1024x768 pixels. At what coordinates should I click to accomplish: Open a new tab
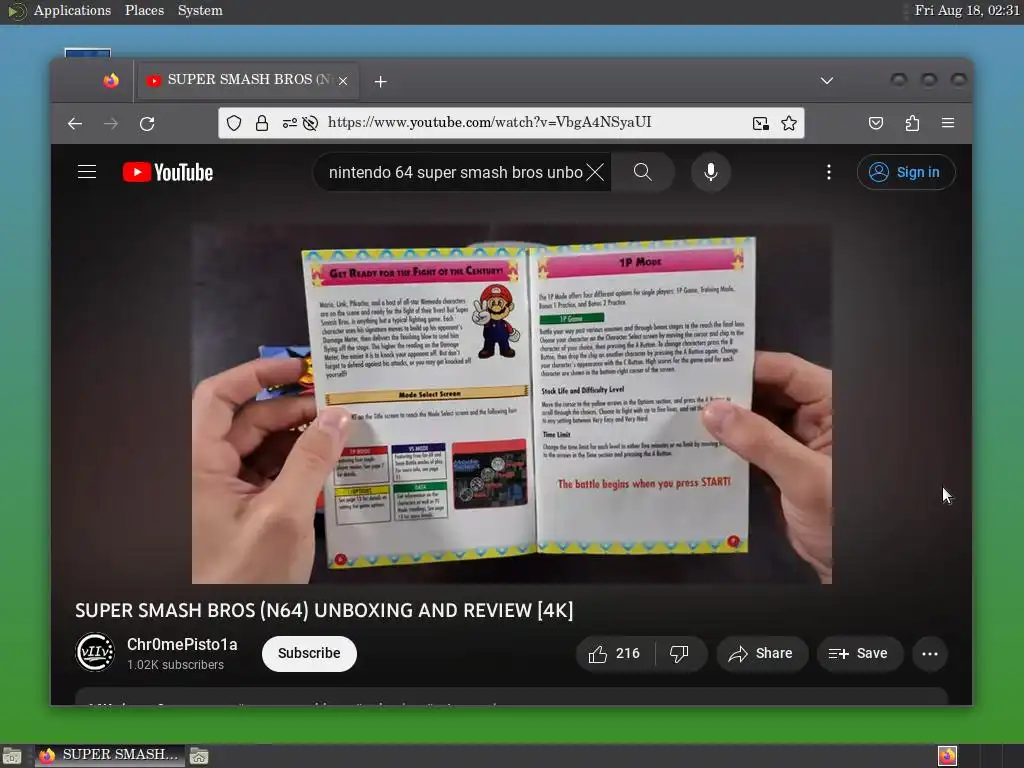[380, 82]
